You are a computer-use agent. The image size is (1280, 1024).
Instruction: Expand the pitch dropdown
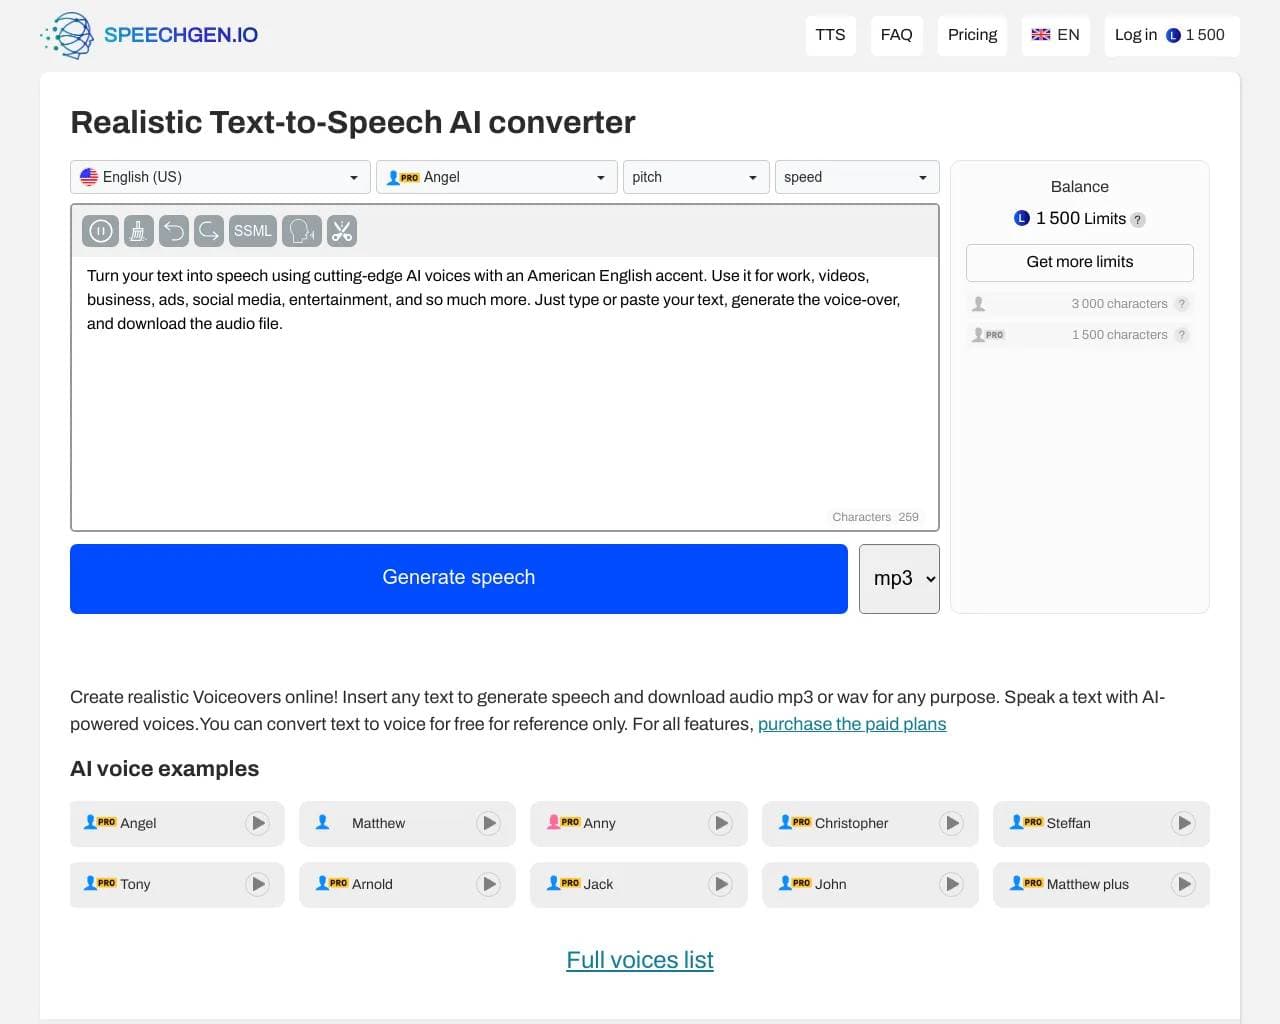point(695,177)
